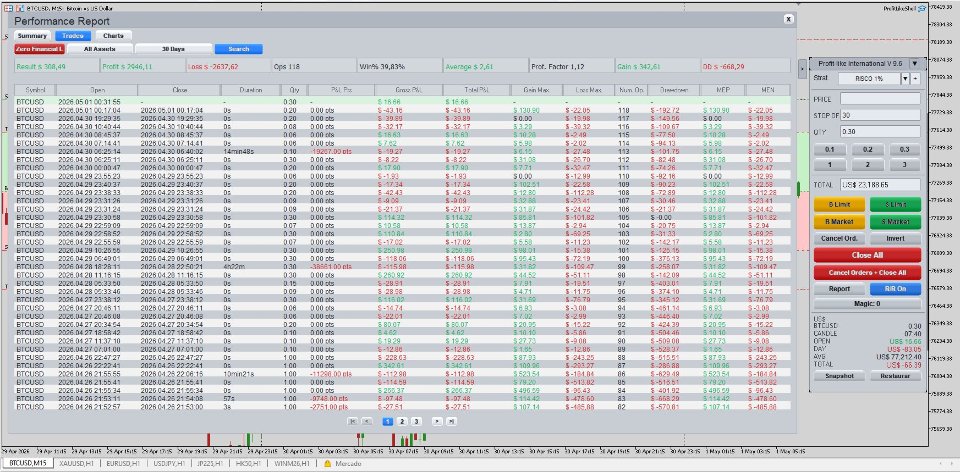Switch to the Trades tab

pyautogui.click(x=73, y=36)
